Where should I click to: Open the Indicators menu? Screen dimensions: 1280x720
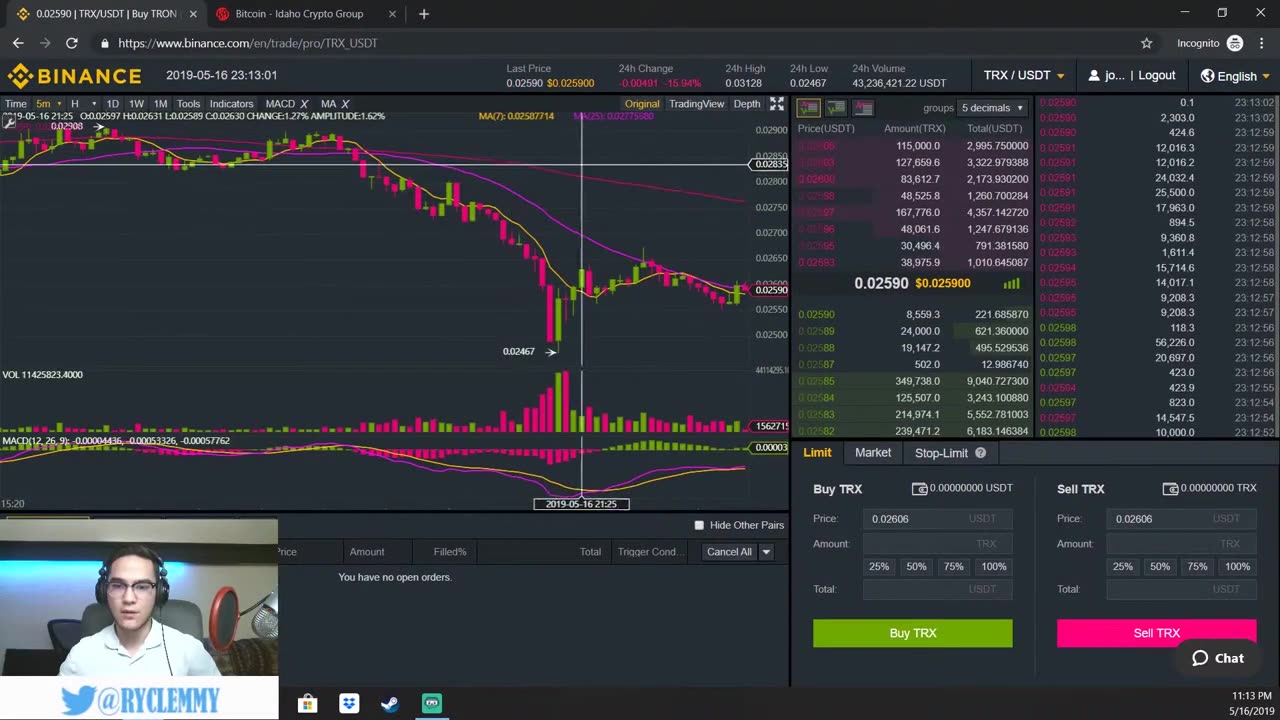pos(231,104)
